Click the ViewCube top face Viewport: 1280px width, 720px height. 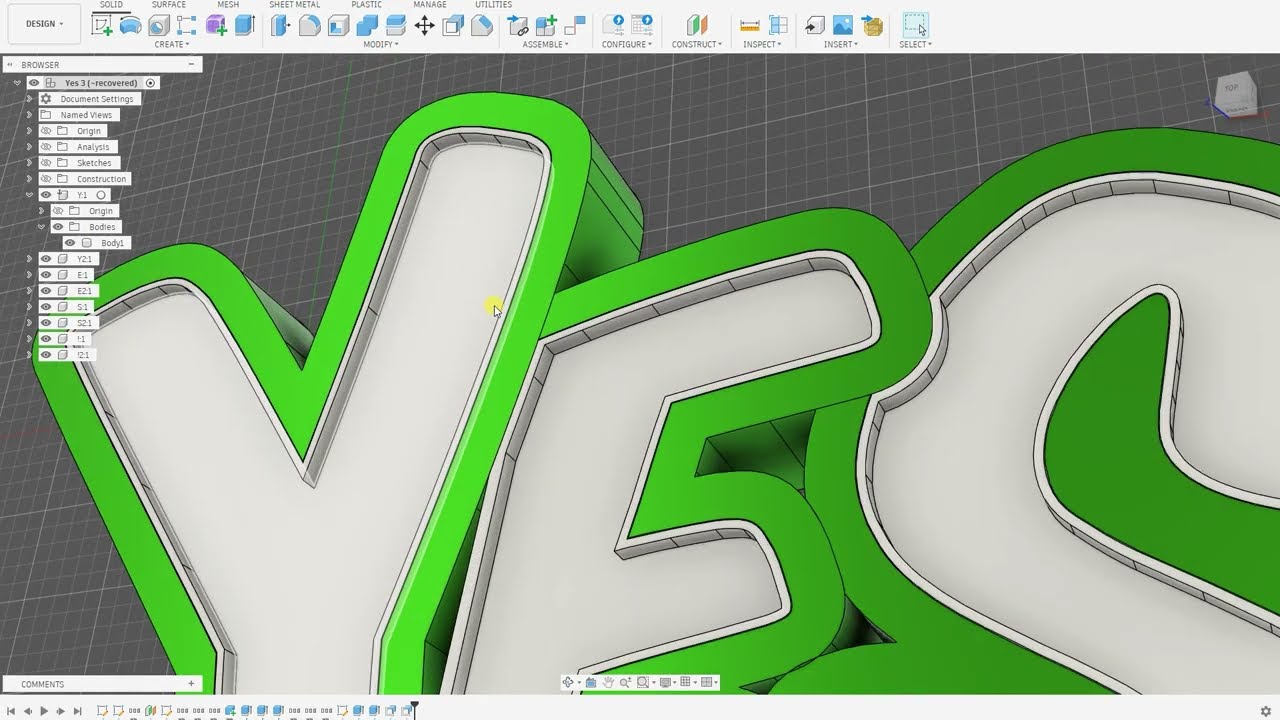click(x=1232, y=88)
